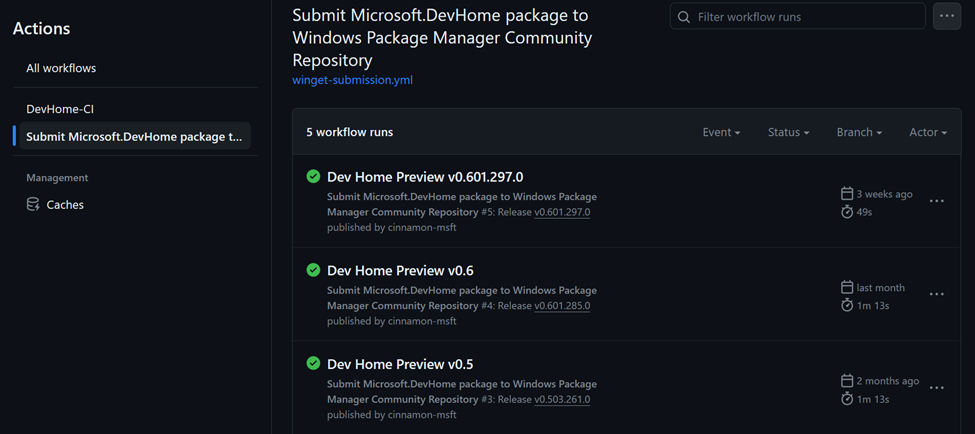Click calendar icon next to 2 months ago

(x=846, y=381)
